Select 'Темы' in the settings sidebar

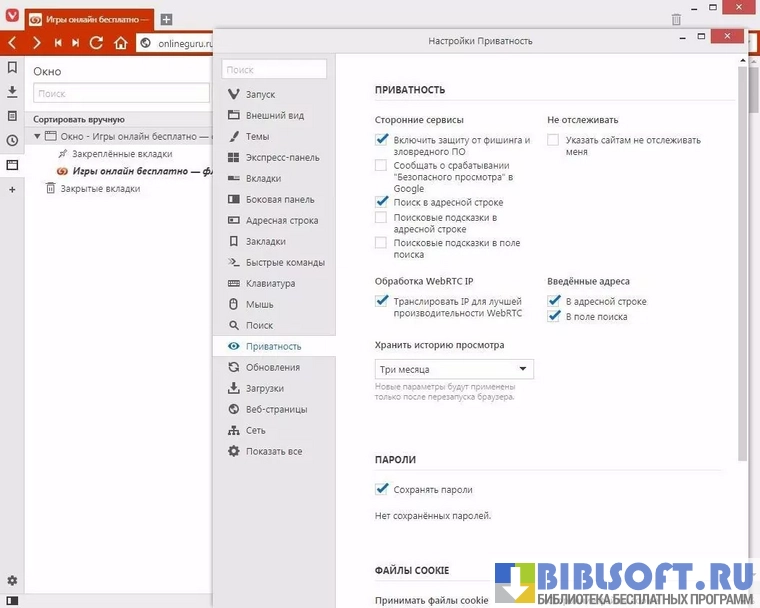[x=257, y=136]
